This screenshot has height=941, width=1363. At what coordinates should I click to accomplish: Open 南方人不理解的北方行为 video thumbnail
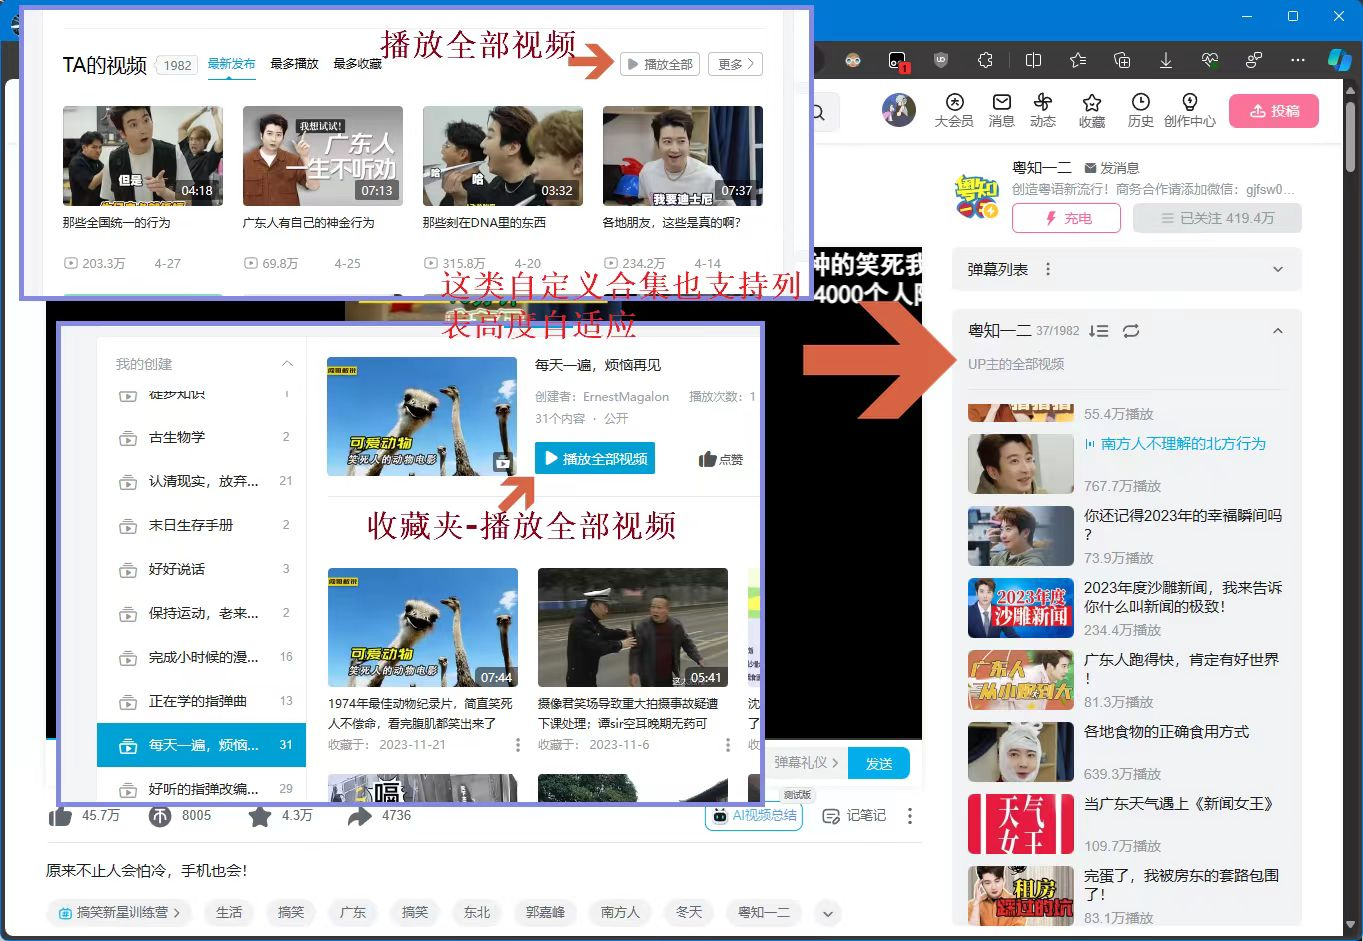1020,464
